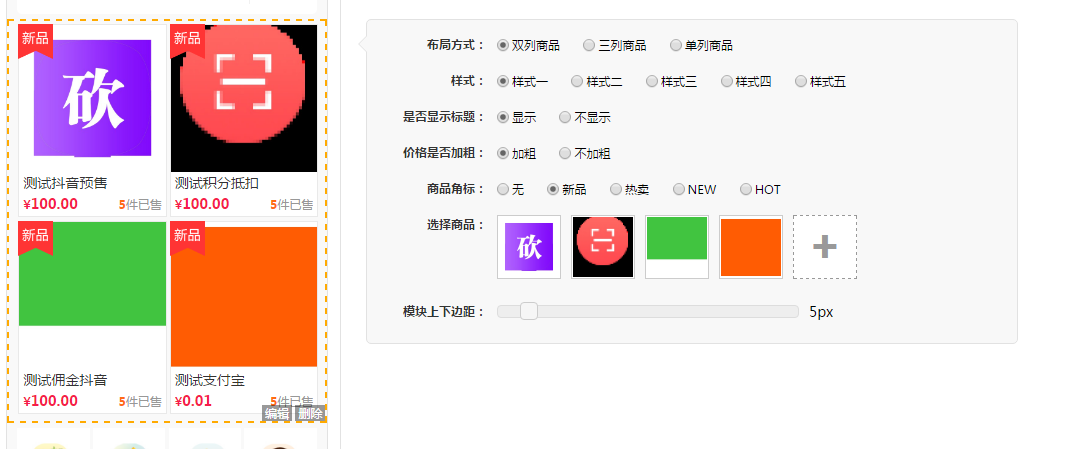Select the 三列商品 layout radio button
1082x449 pixels.
click(589, 46)
